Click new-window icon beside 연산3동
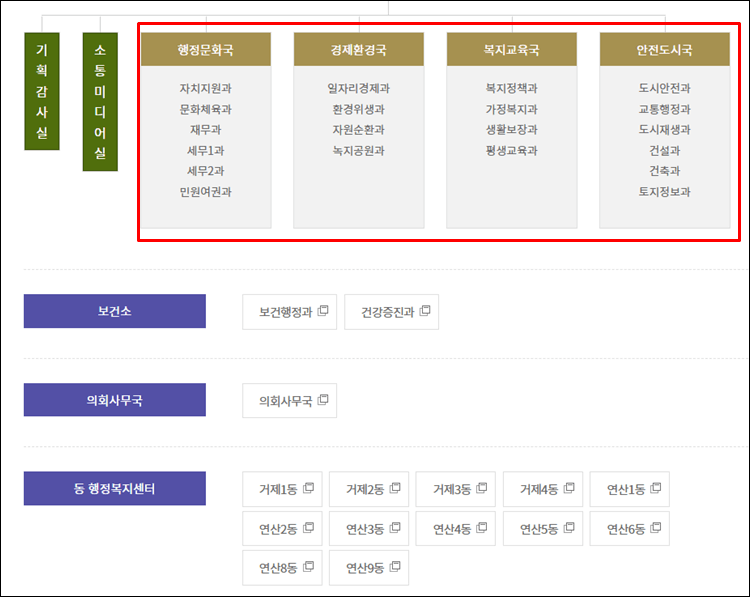The image size is (750, 597). (x=396, y=528)
